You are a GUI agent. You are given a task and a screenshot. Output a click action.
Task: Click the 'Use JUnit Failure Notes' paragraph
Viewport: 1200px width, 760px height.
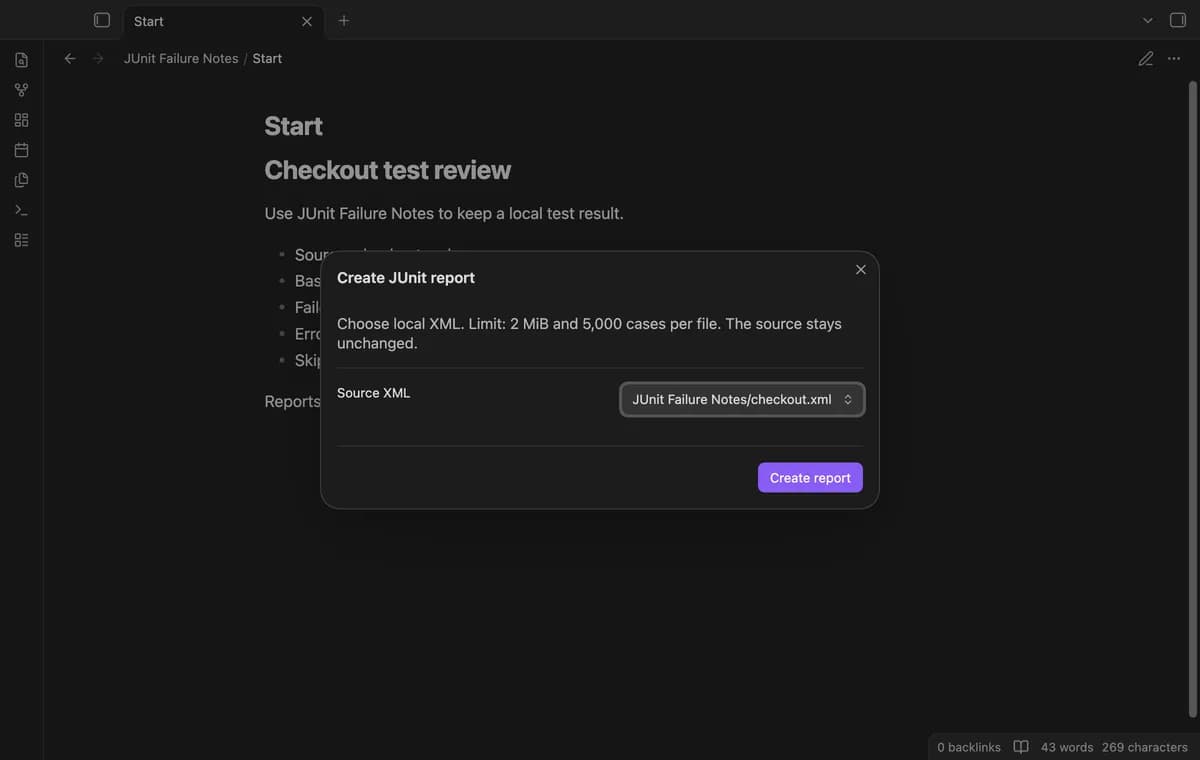coord(444,213)
